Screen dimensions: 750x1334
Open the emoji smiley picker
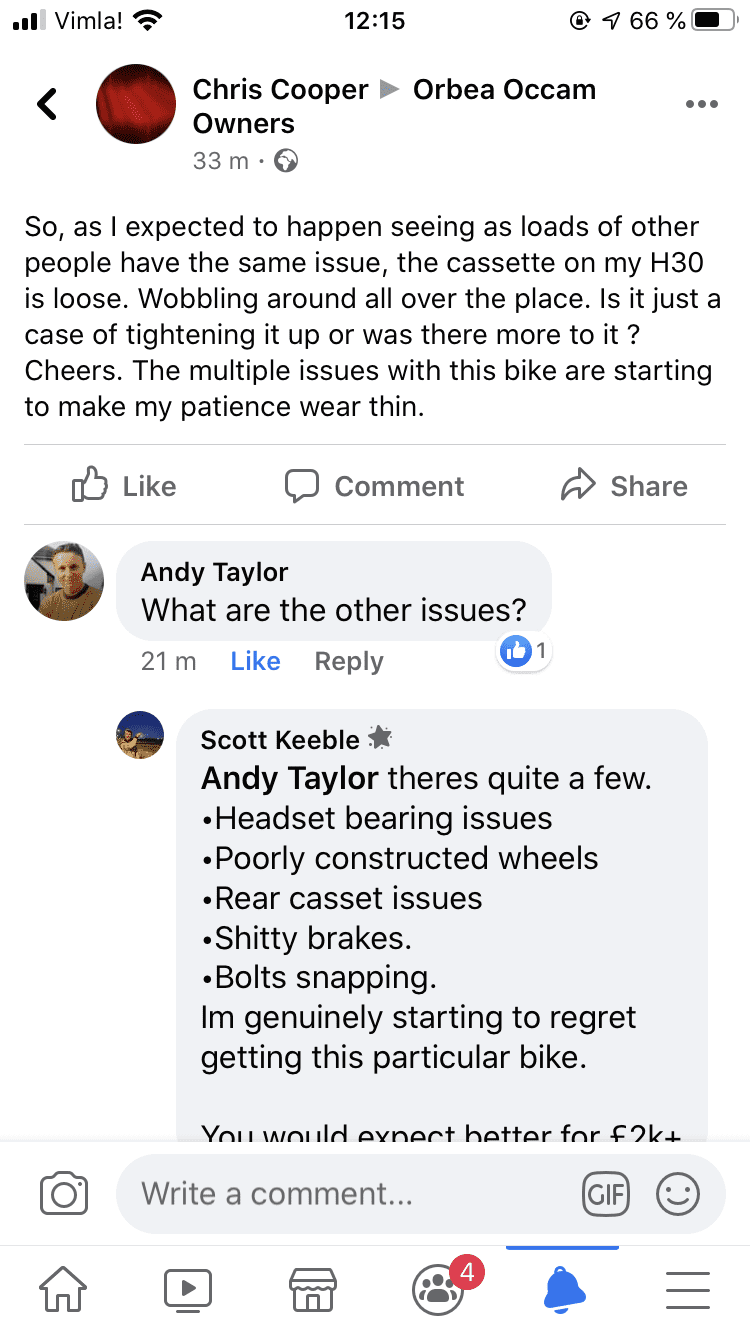(678, 1193)
